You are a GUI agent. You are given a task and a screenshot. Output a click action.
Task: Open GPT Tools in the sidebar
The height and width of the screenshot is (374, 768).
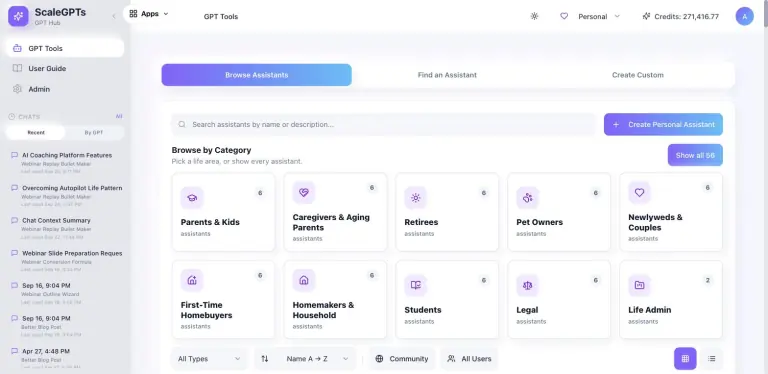pos(65,48)
